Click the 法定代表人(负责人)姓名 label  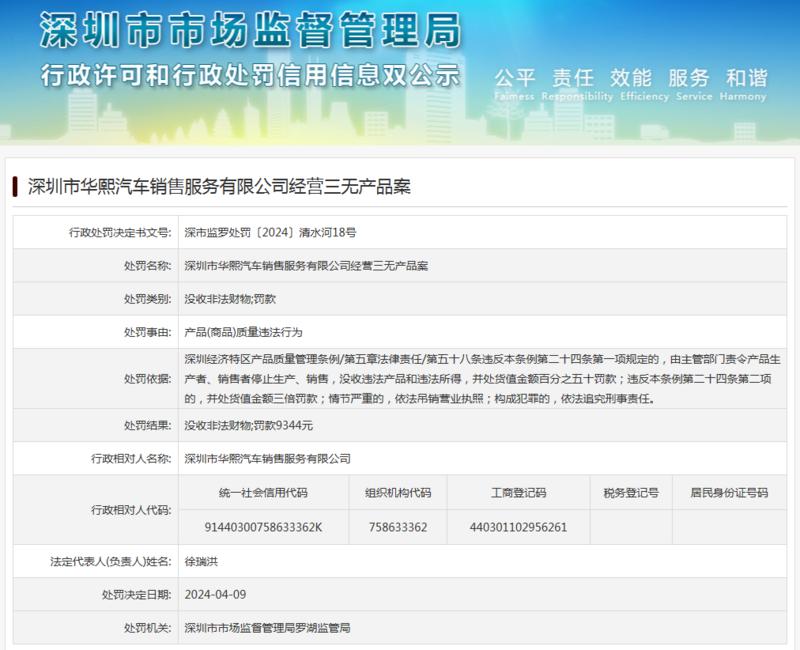point(111,562)
